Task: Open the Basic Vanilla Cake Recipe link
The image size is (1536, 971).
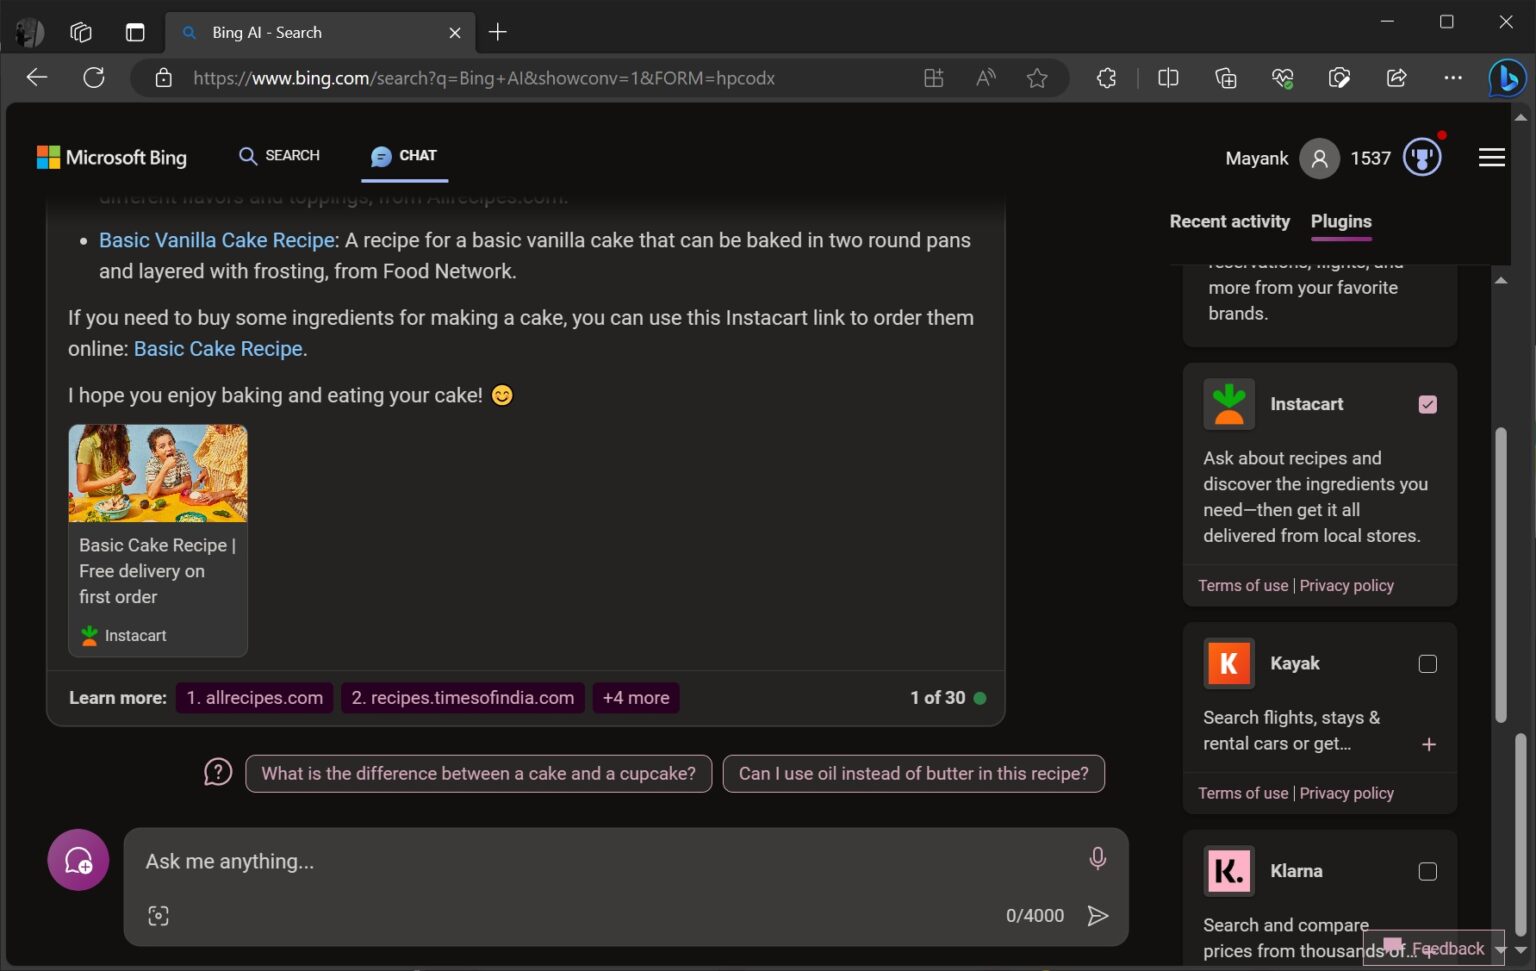Action: click(216, 240)
